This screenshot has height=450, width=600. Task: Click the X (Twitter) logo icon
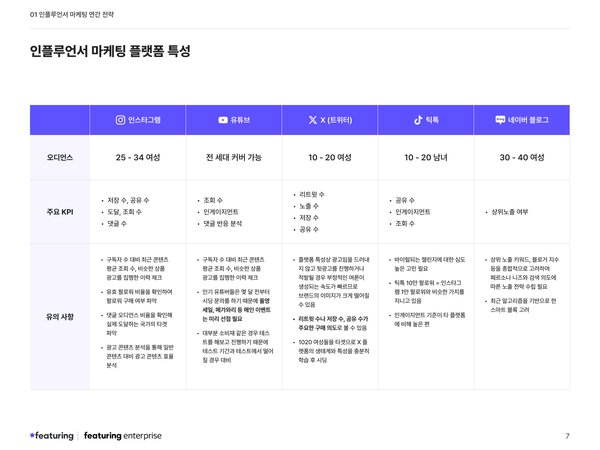313,120
